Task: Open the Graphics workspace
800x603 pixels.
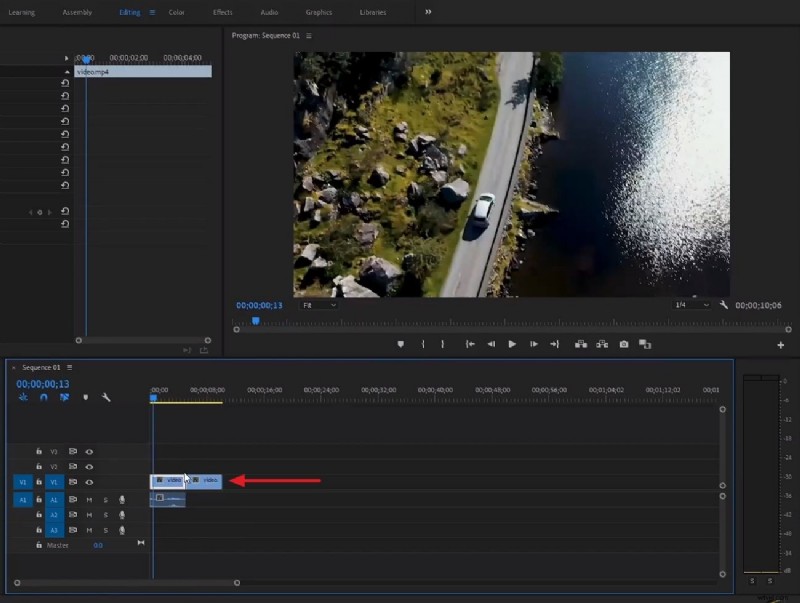Action: (x=318, y=12)
